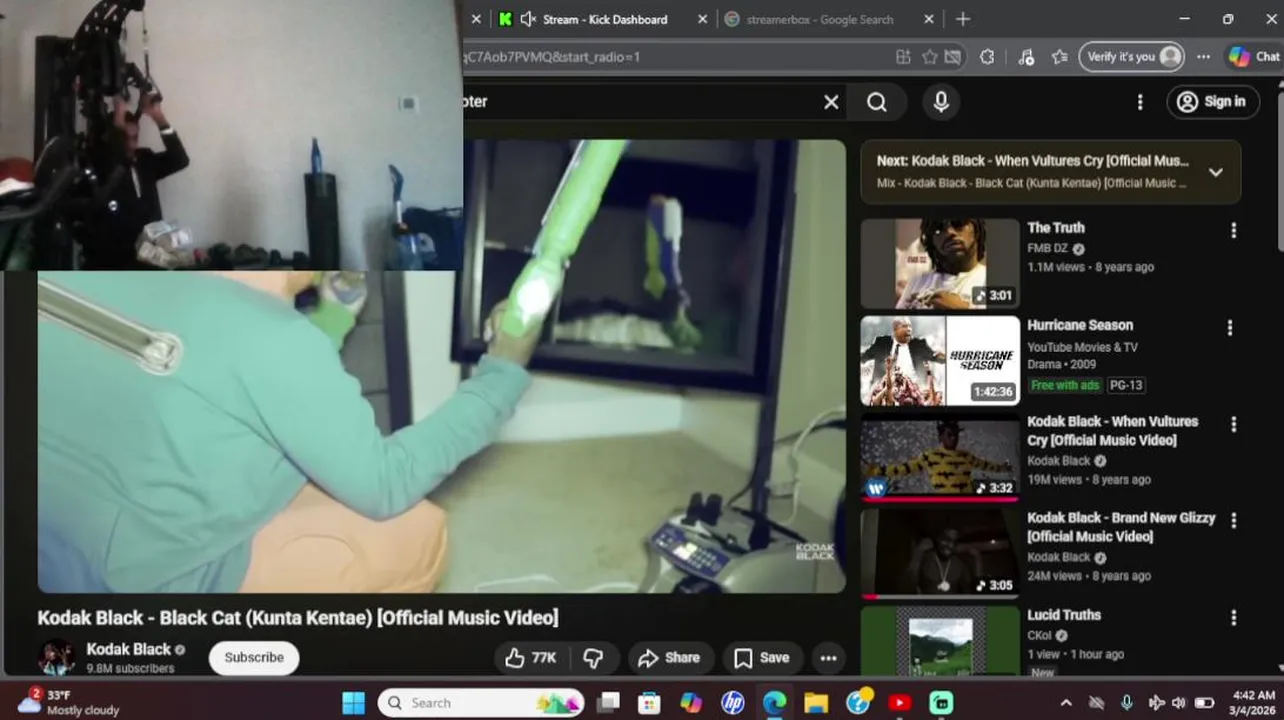This screenshot has height=720, width=1284.
Task: Expand the Next mix playlist panel
Action: click(x=1216, y=172)
